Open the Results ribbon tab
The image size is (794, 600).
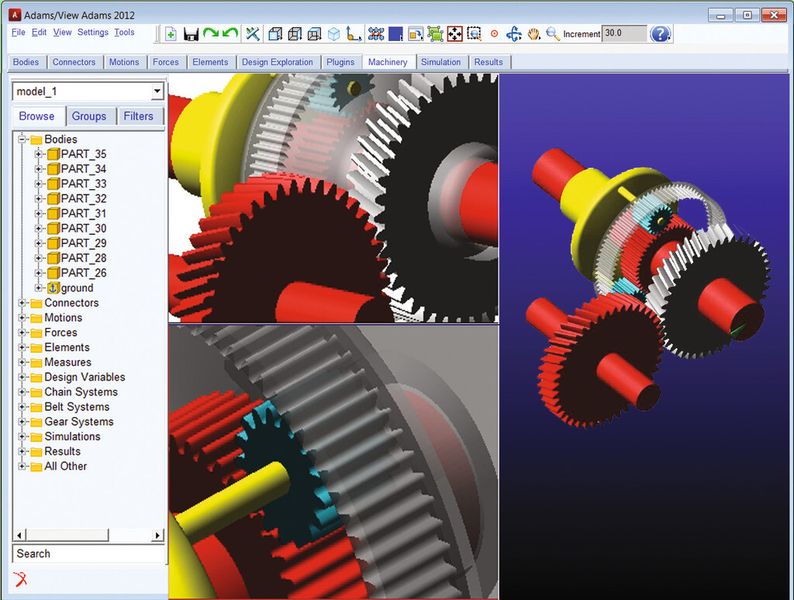click(488, 62)
